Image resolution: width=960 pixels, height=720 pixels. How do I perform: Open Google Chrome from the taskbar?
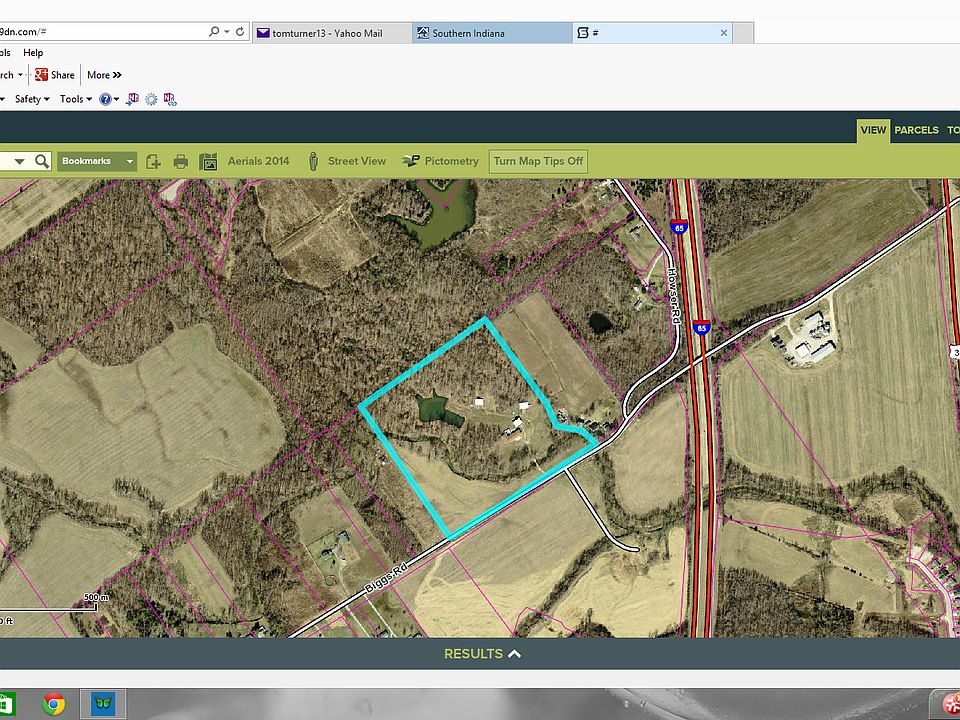[x=53, y=704]
